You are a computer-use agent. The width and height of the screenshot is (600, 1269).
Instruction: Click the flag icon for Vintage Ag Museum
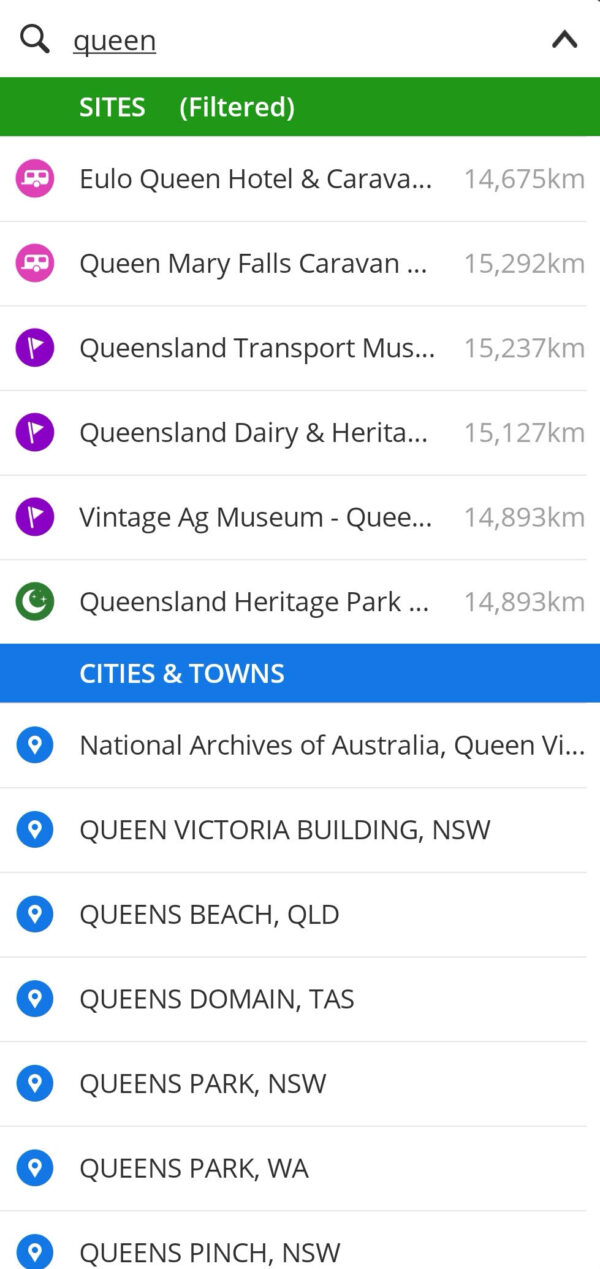[35, 517]
